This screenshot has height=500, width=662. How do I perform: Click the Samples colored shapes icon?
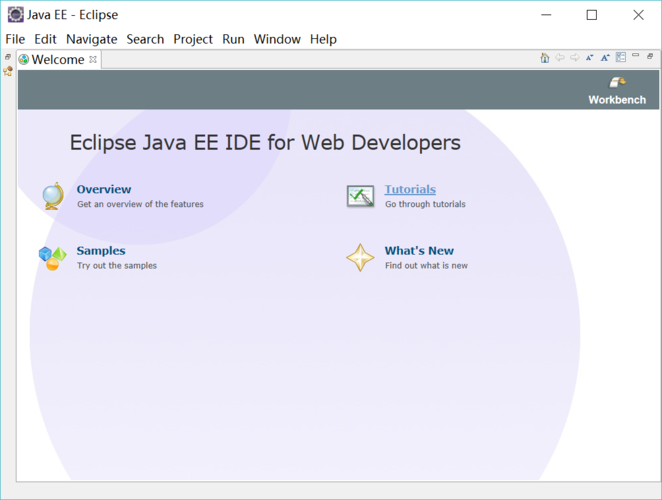pos(53,258)
